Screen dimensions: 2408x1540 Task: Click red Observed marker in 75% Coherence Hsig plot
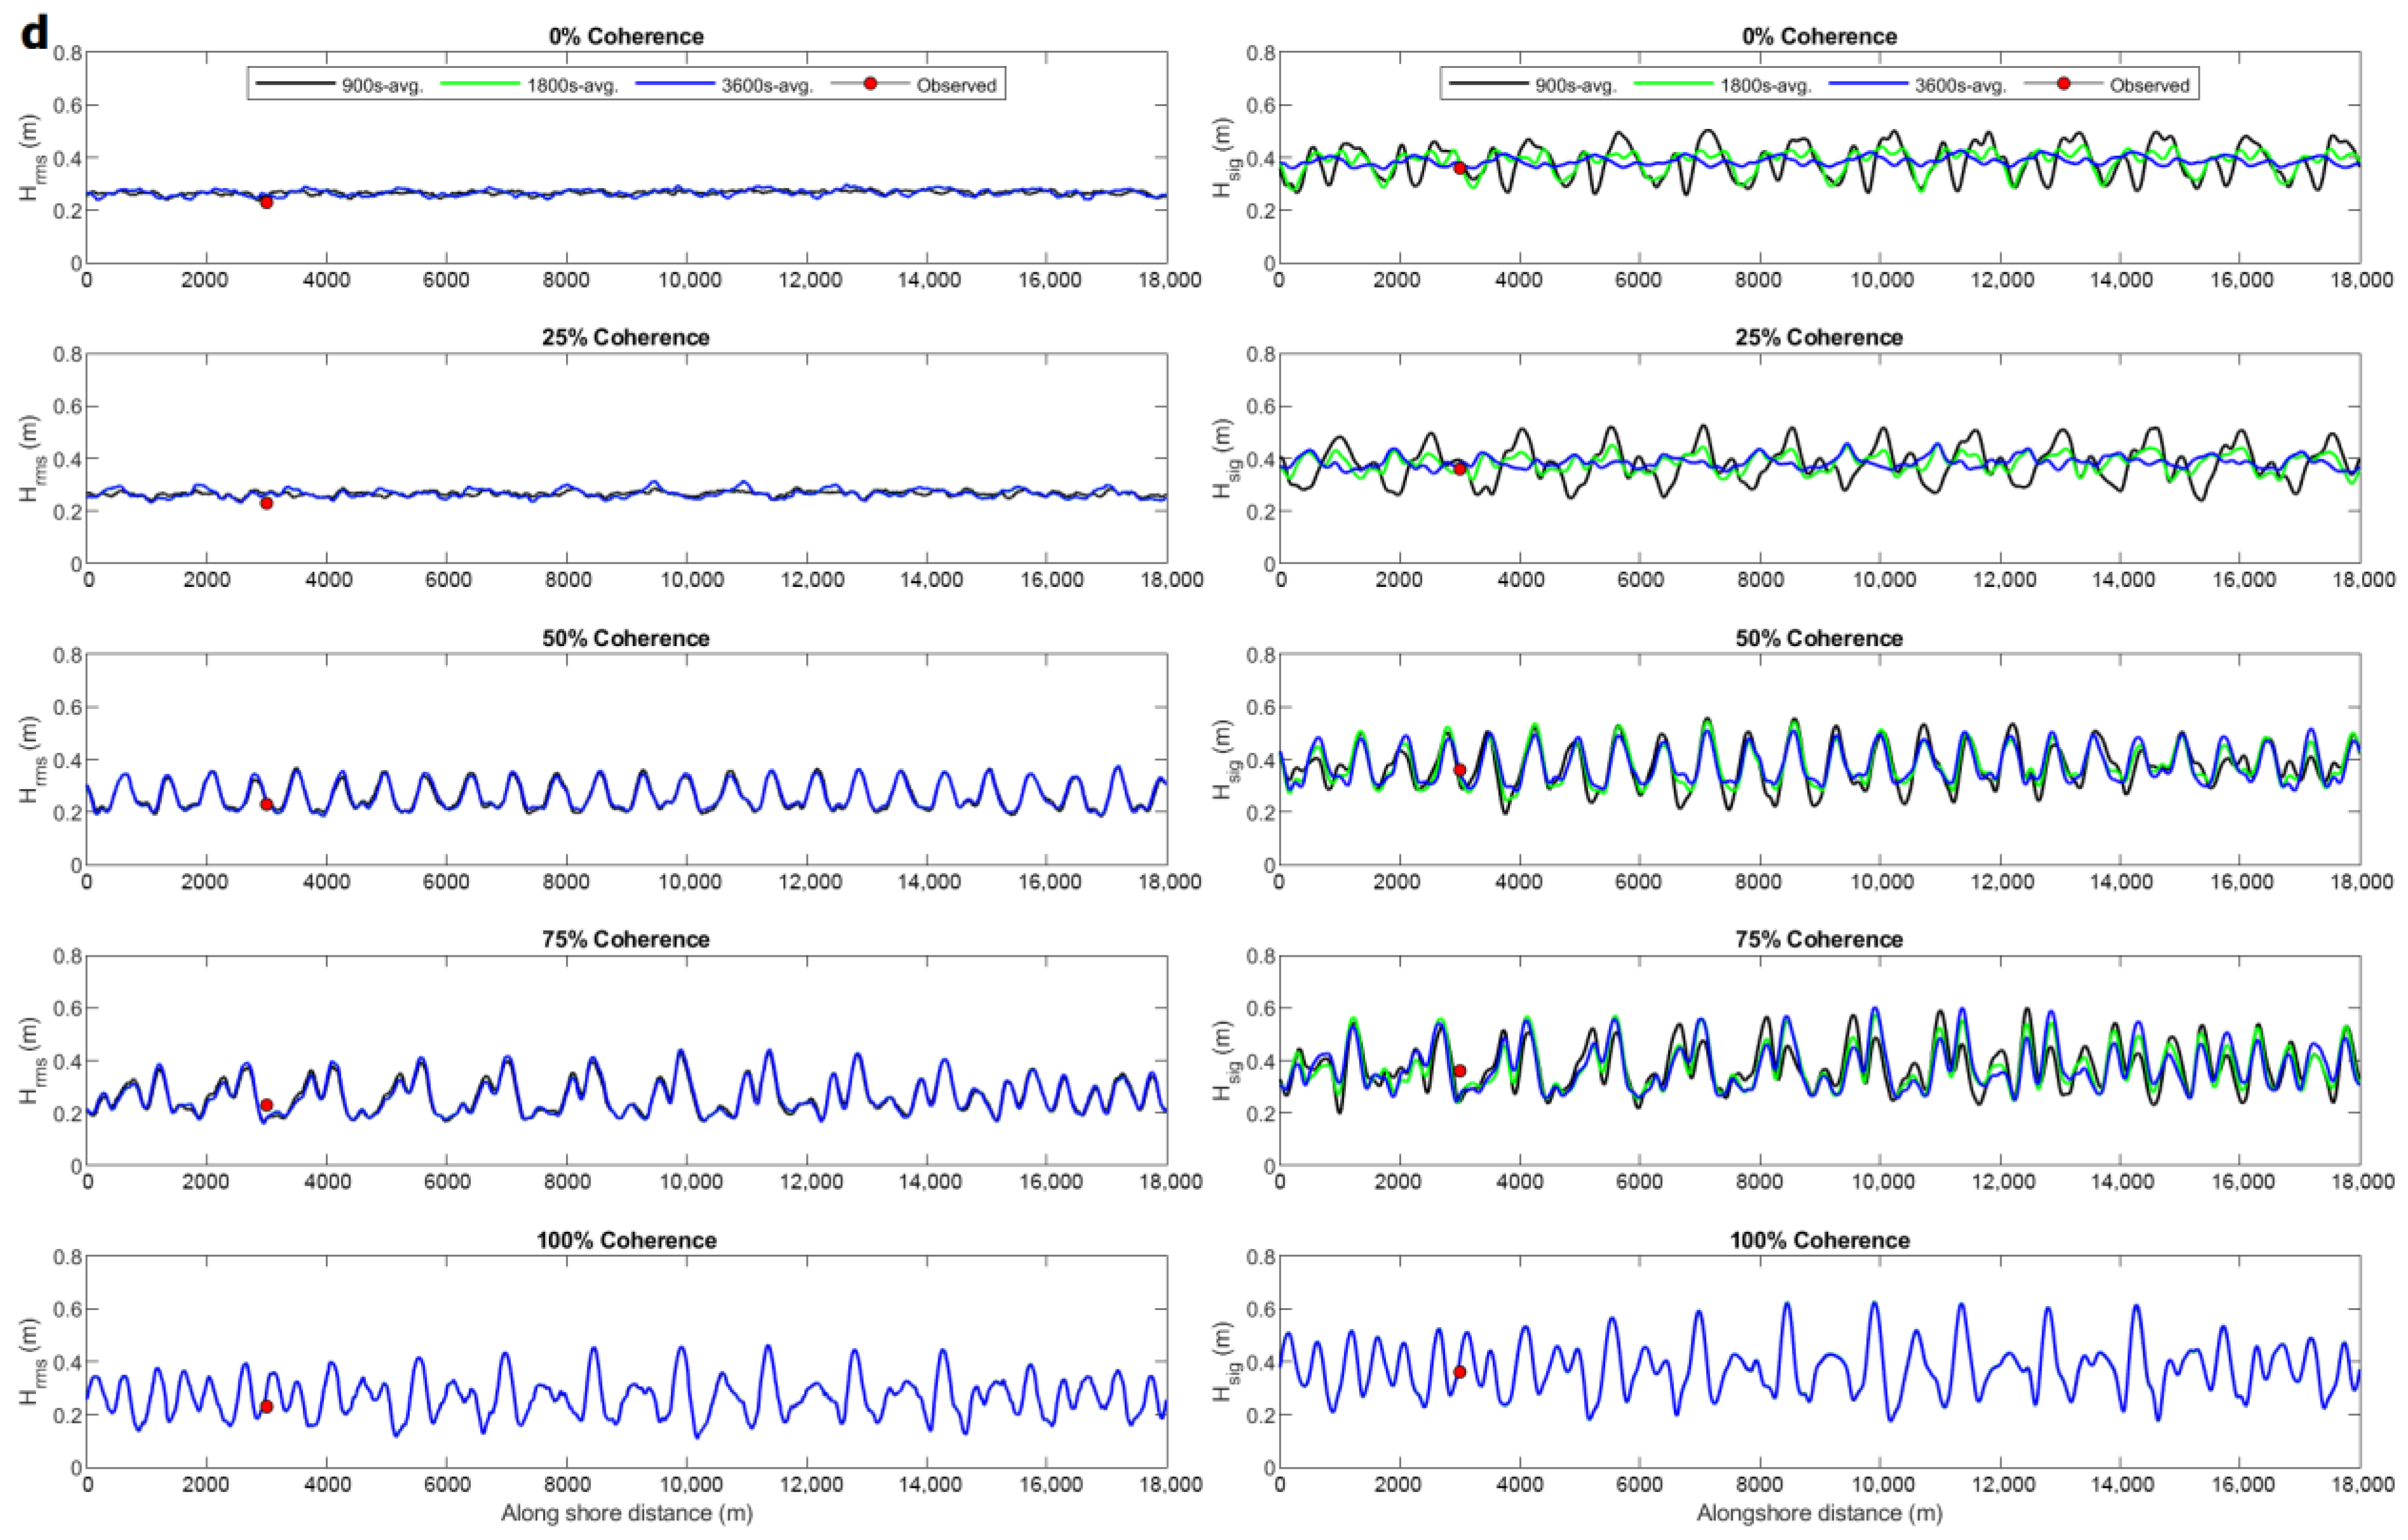tap(1459, 1071)
